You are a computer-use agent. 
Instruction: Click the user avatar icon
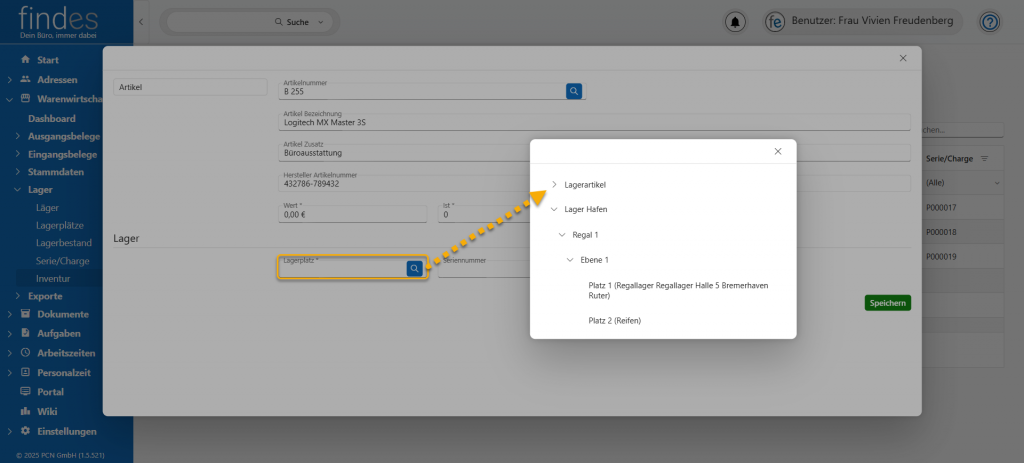(x=774, y=22)
